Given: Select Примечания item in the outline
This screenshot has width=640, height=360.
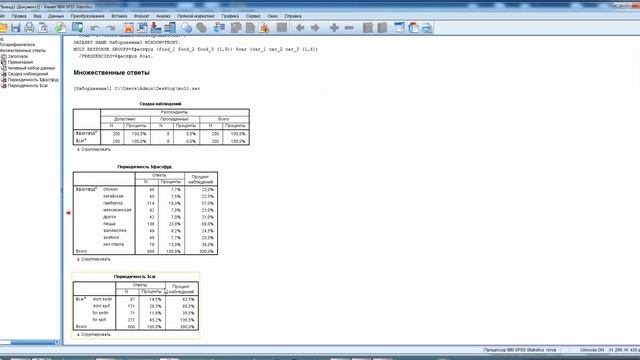Looking at the screenshot, I should (20, 62).
